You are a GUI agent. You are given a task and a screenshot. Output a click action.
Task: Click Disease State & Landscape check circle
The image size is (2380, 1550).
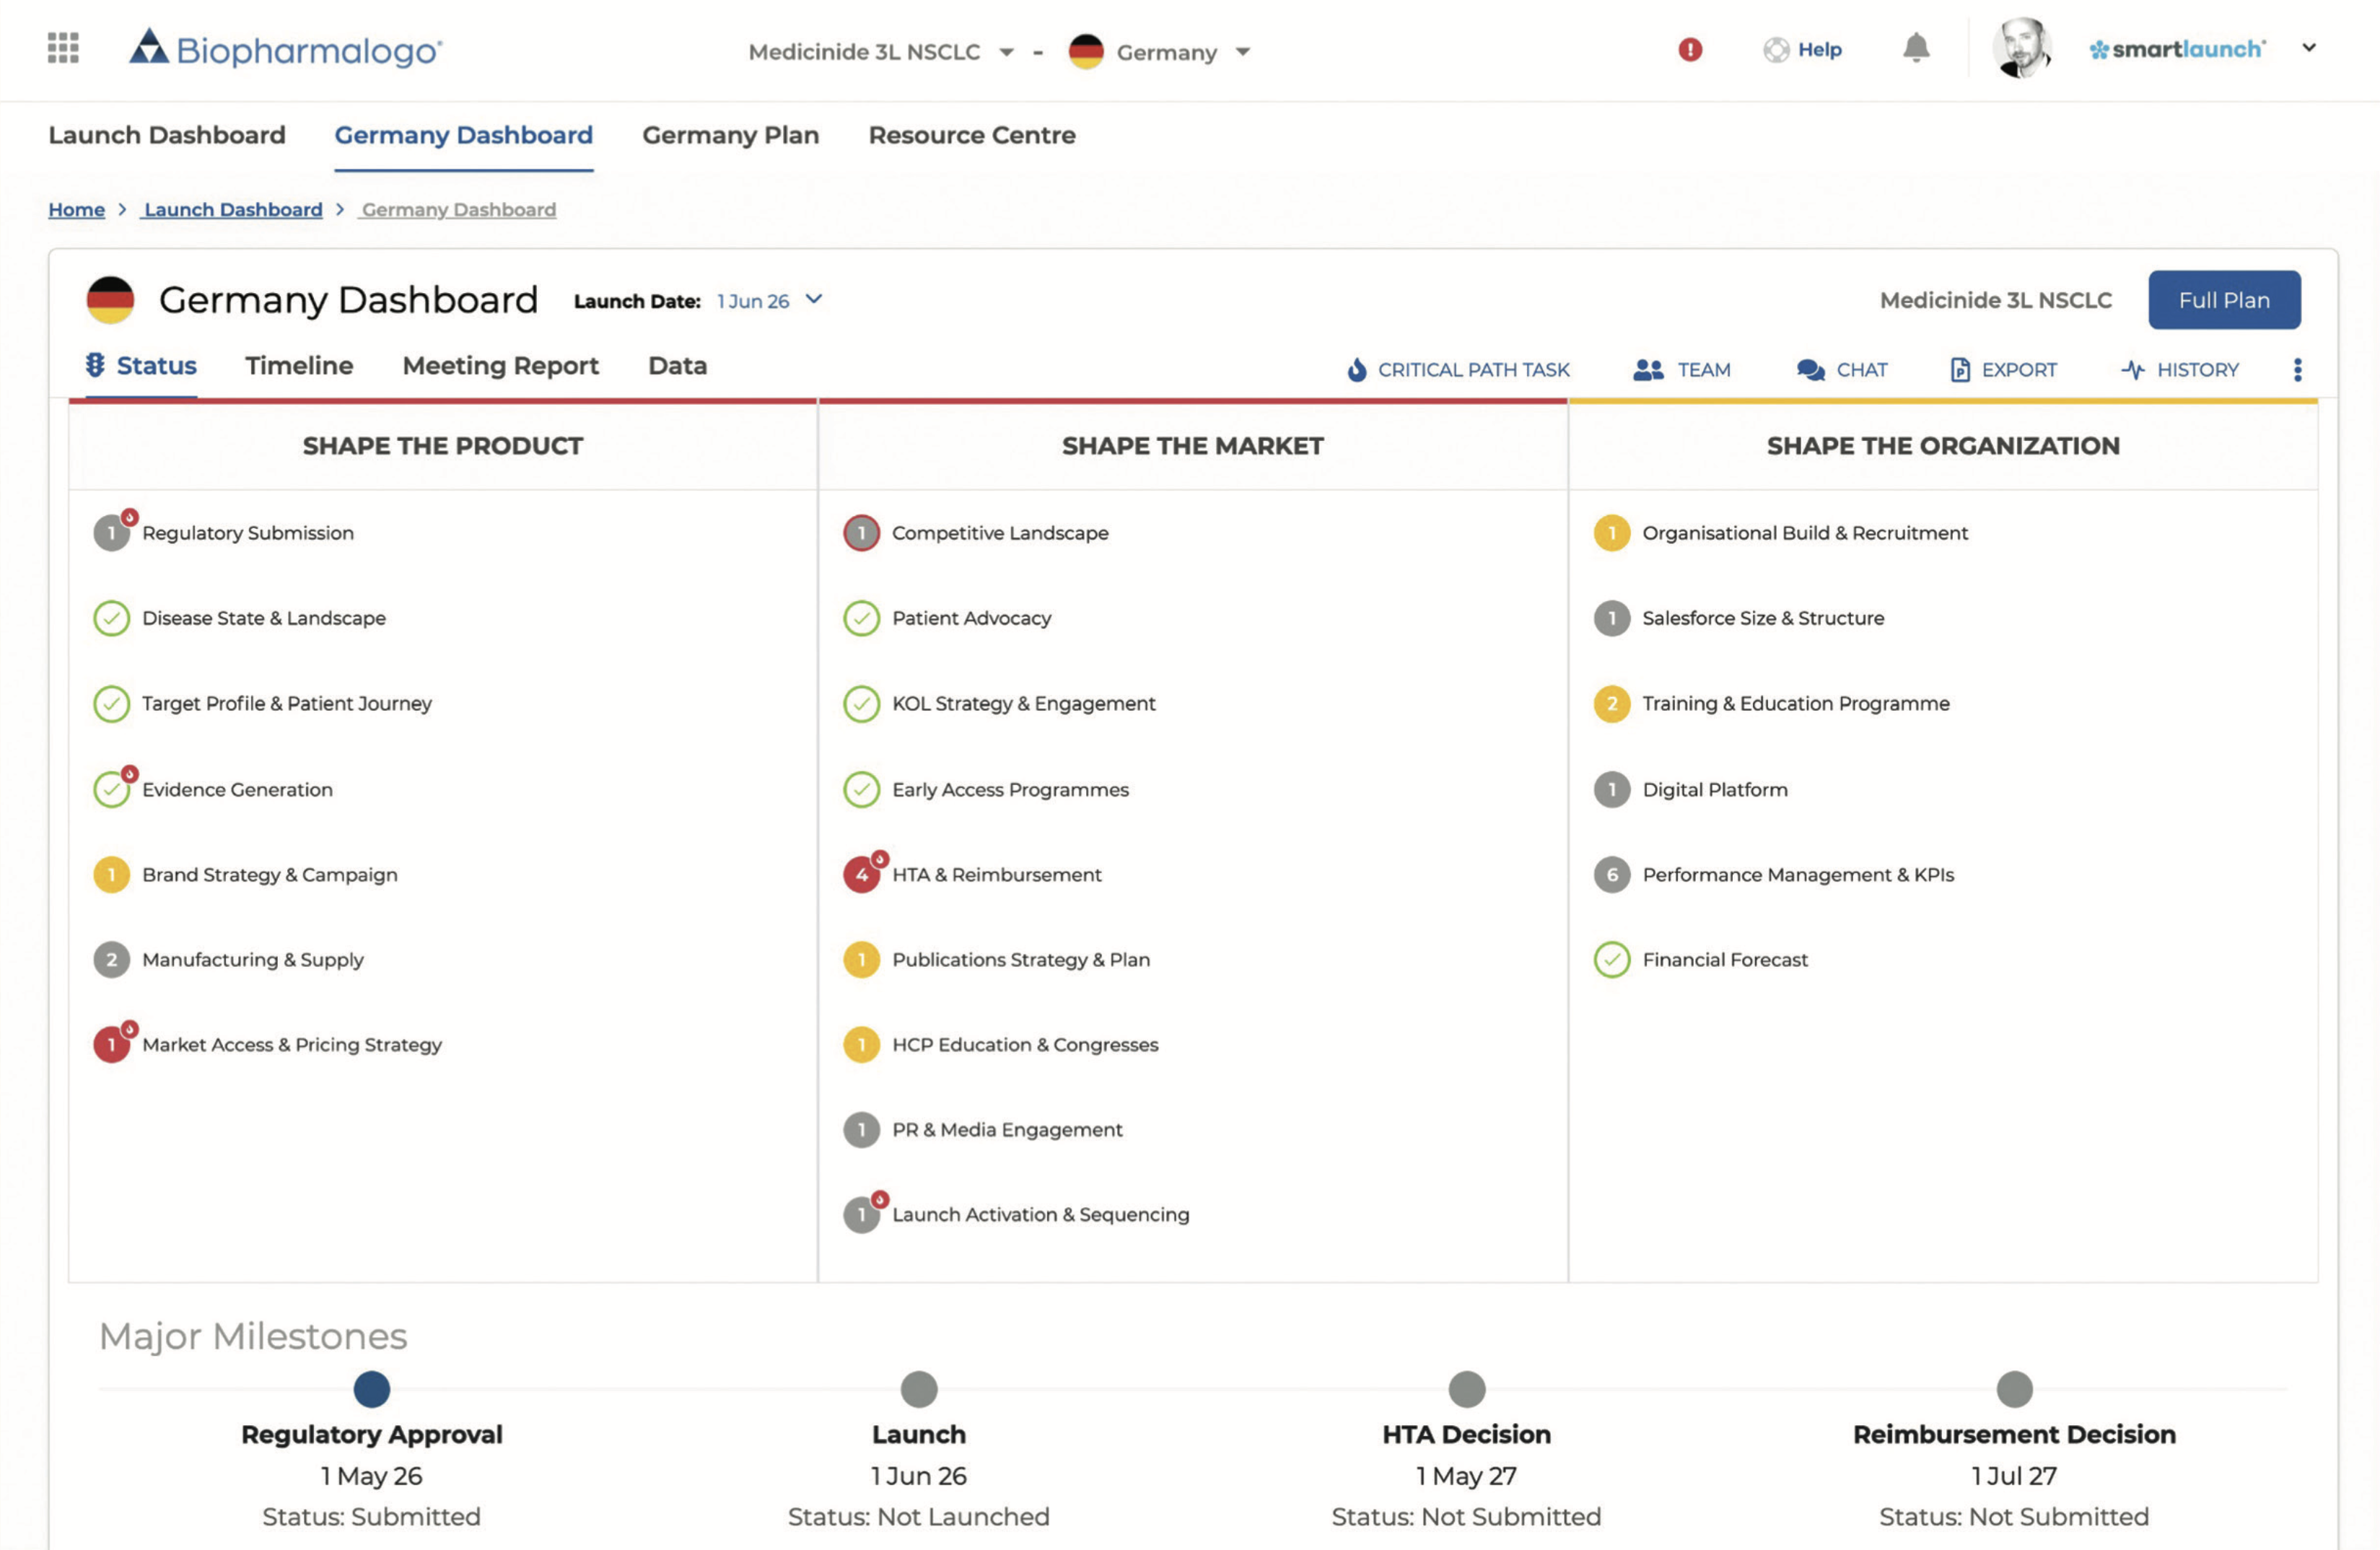click(x=111, y=618)
